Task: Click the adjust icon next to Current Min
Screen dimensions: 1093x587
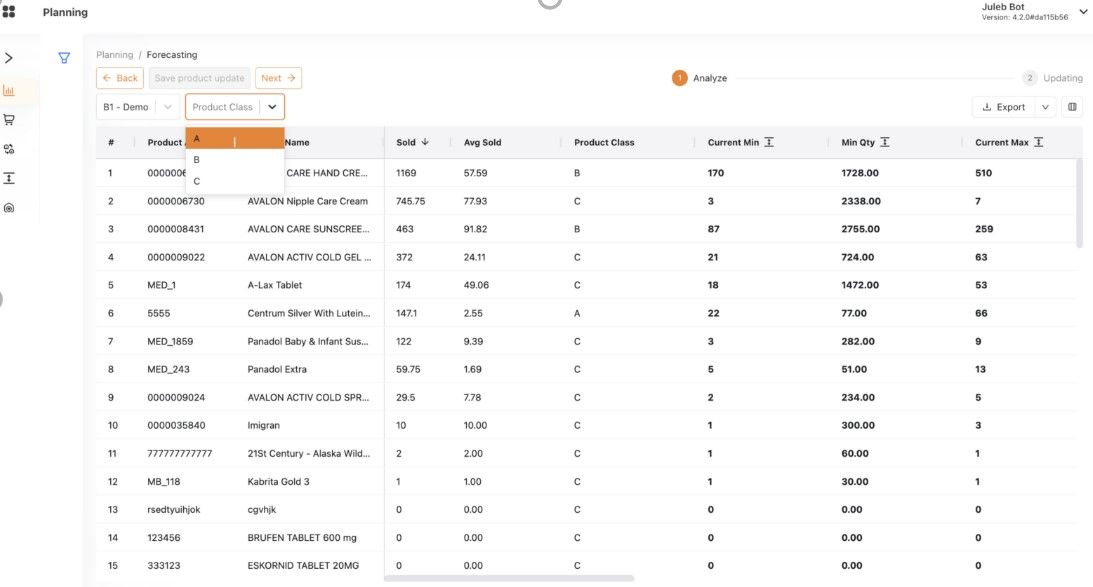Action: pyautogui.click(x=769, y=143)
